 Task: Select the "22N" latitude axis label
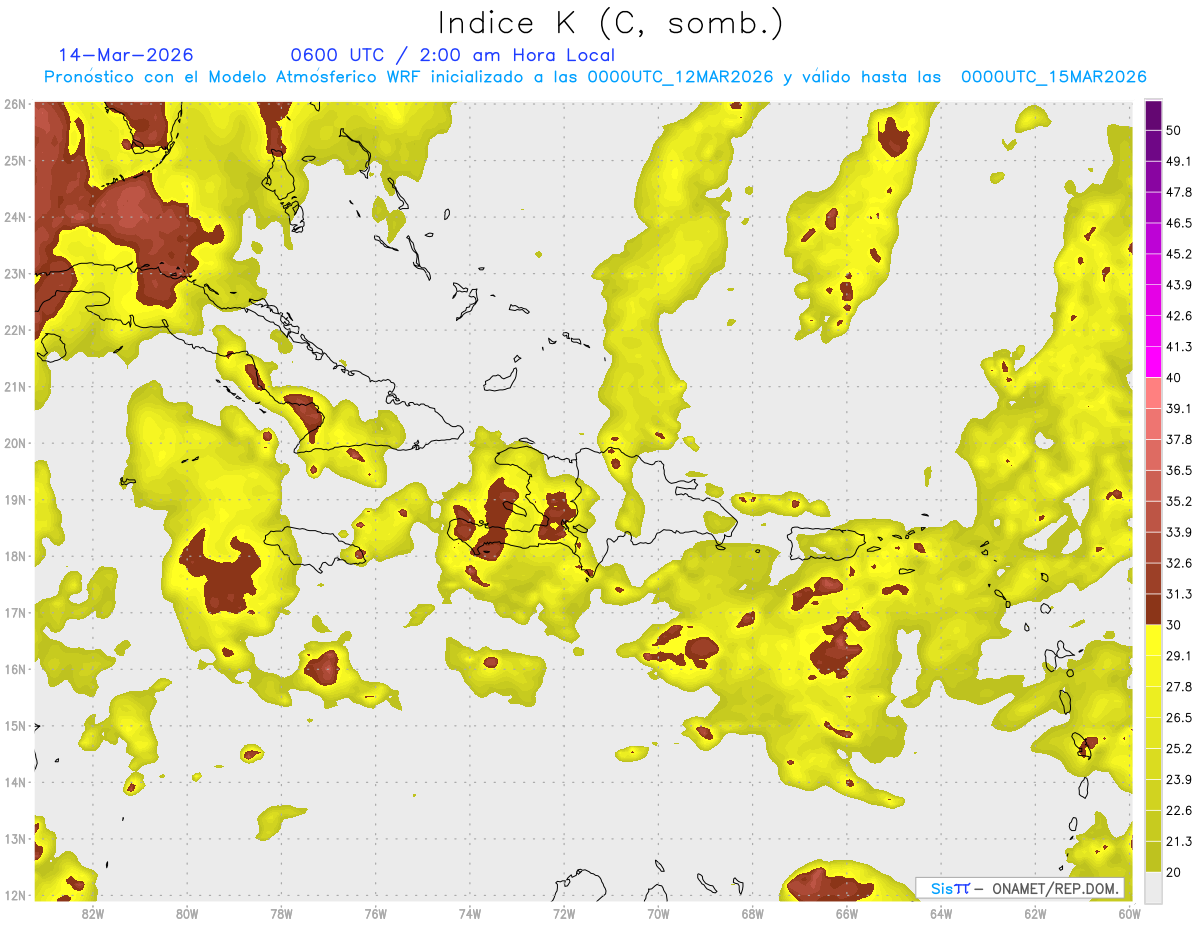pos(15,330)
